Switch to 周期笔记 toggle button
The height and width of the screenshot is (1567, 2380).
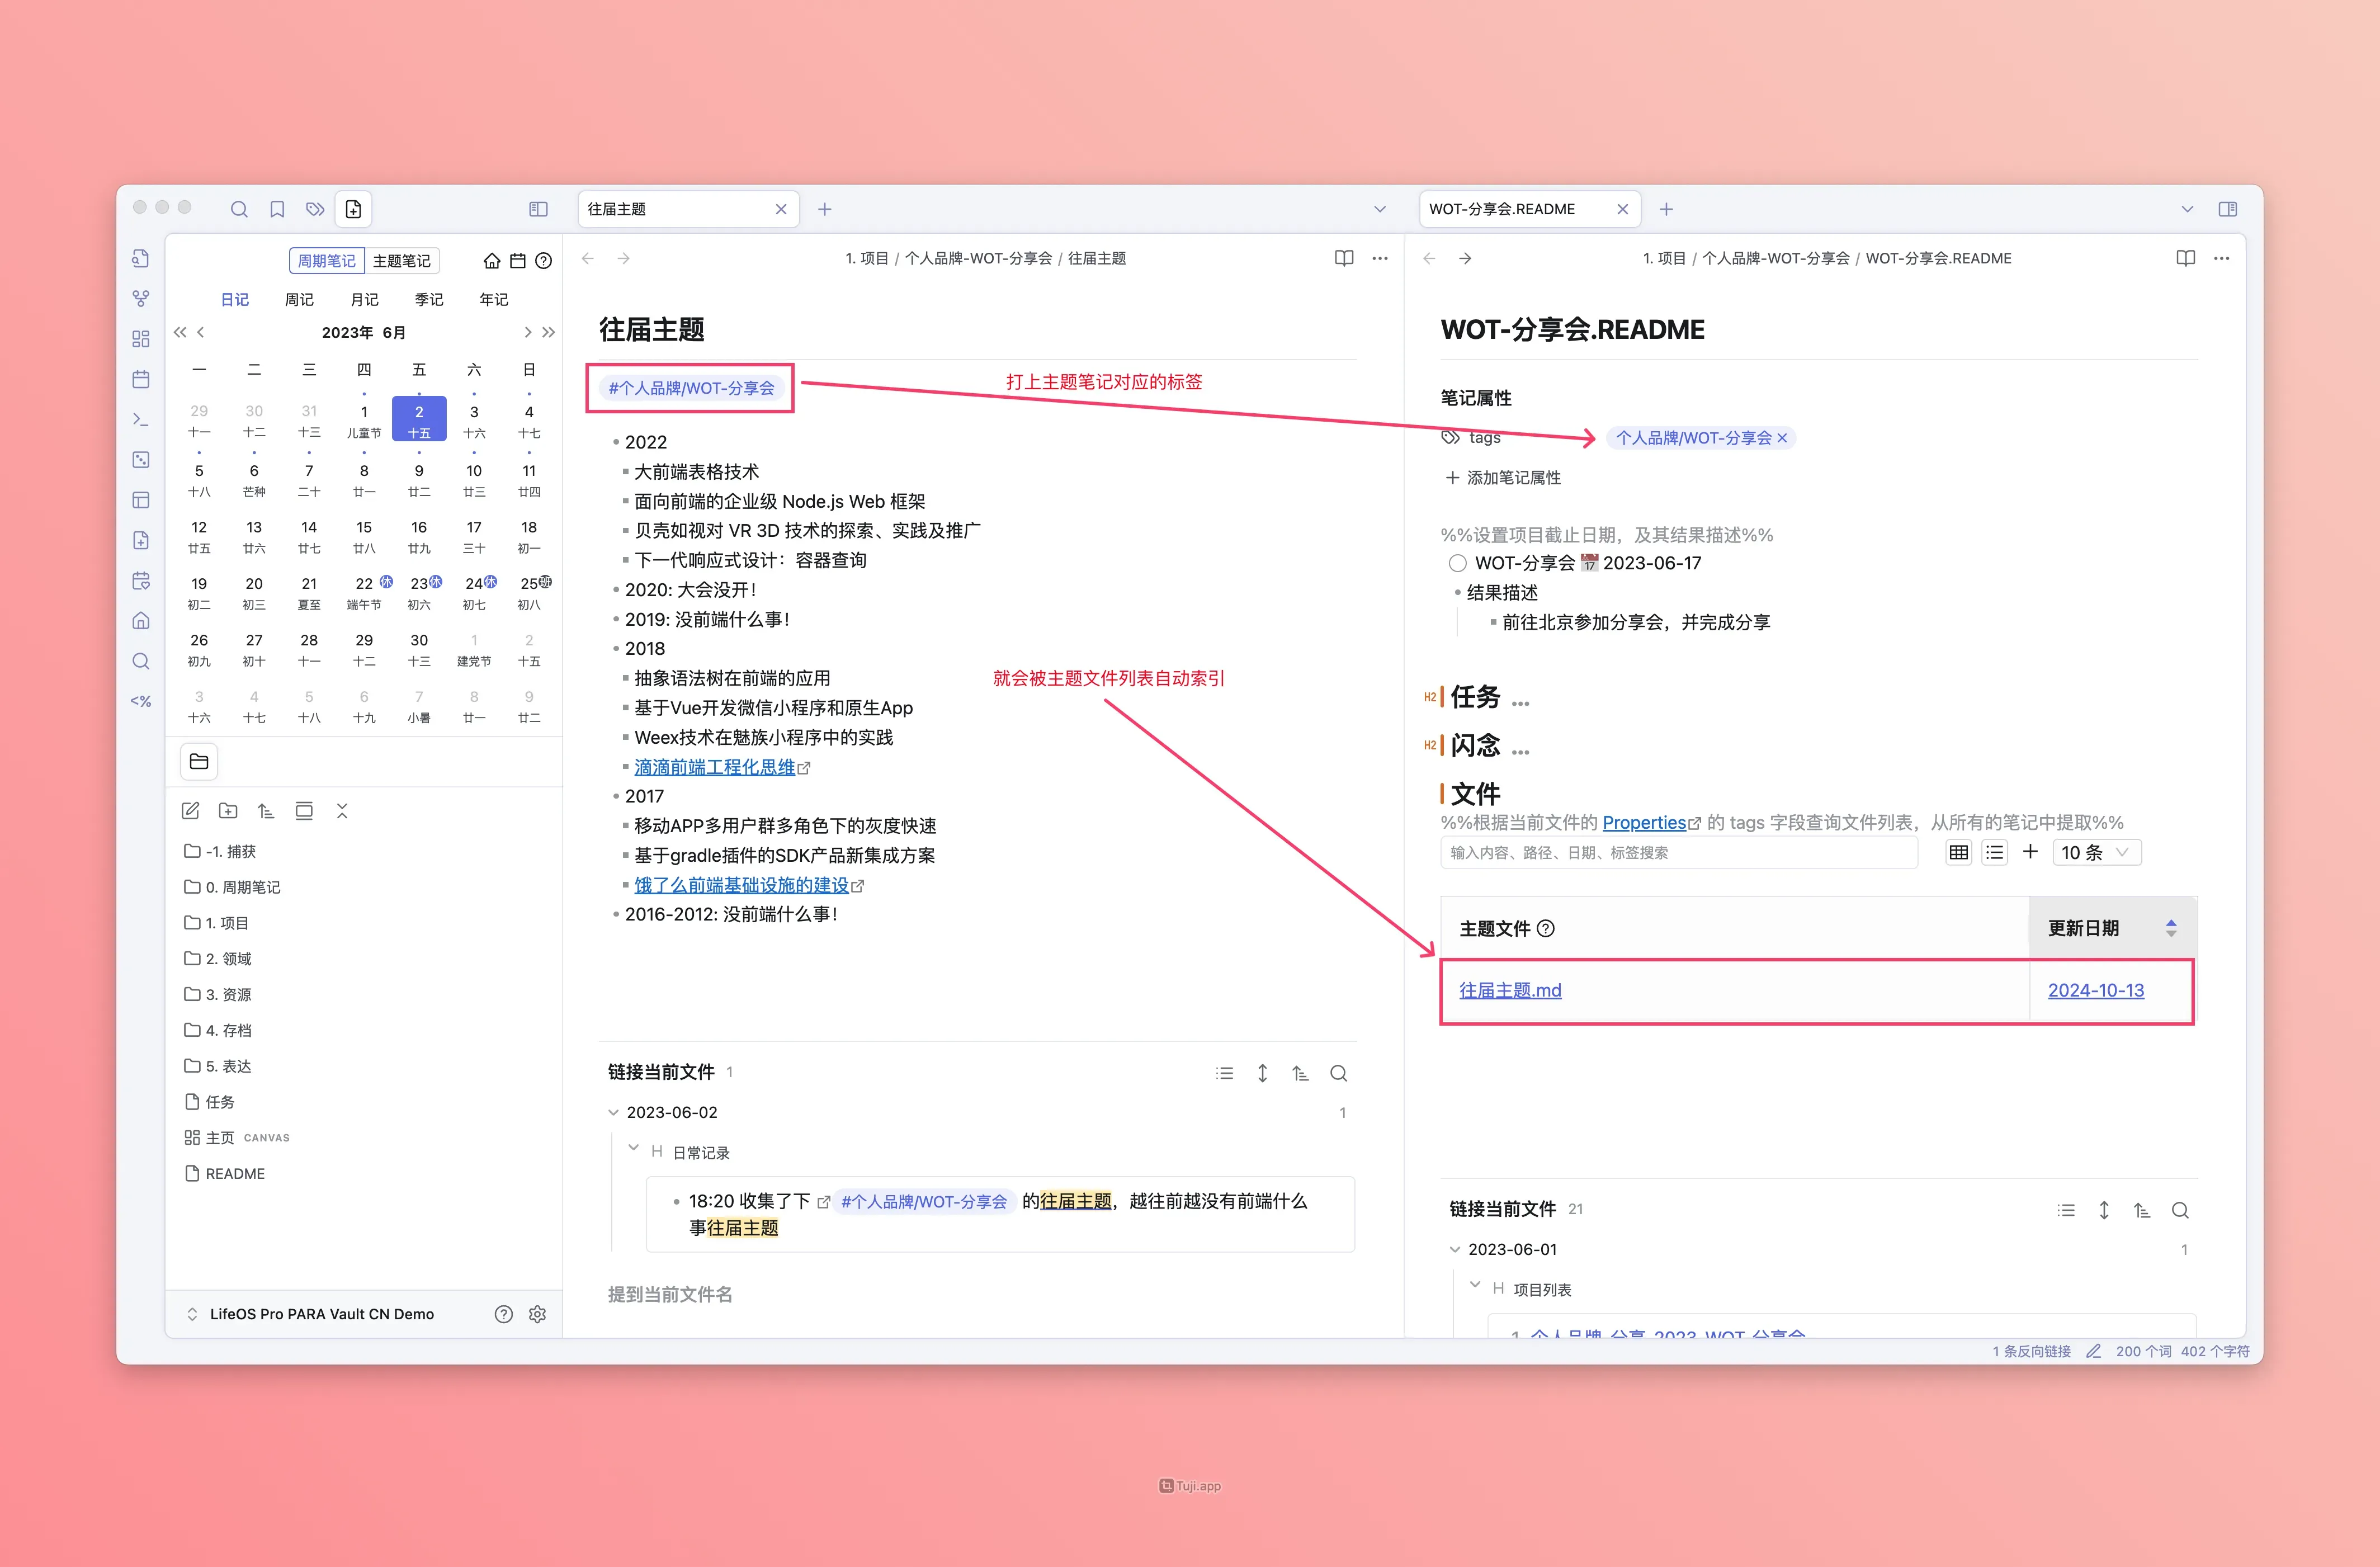tap(326, 261)
